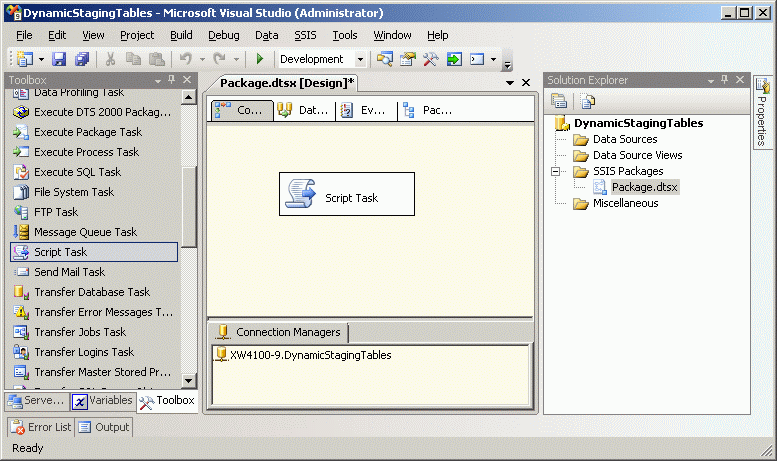777x461 pixels.
Task: Open the Undo history dropdown arrow
Action: pos(202,59)
